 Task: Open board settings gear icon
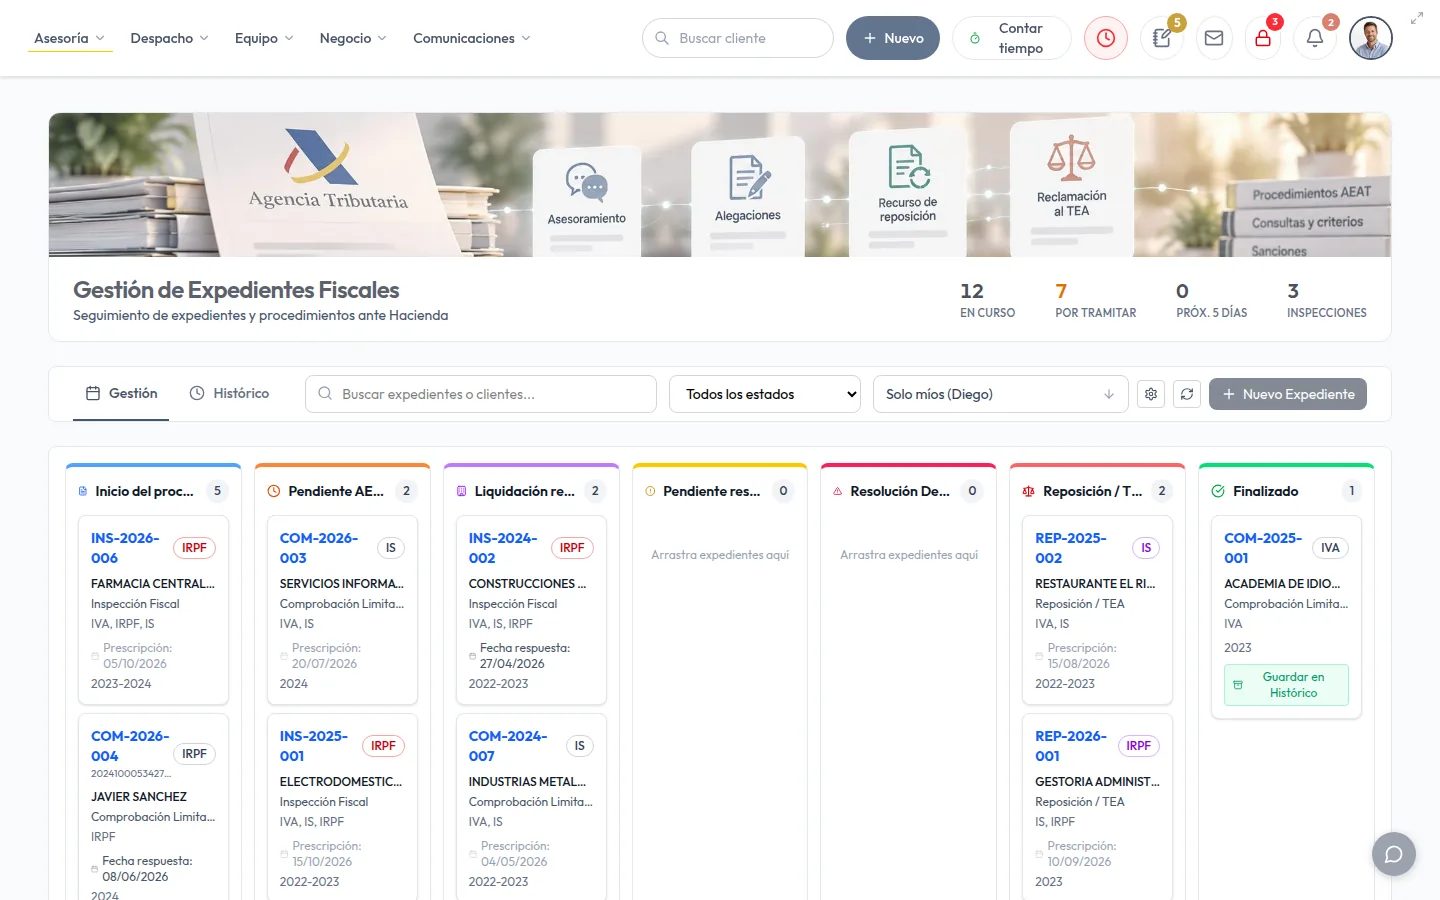point(1151,394)
